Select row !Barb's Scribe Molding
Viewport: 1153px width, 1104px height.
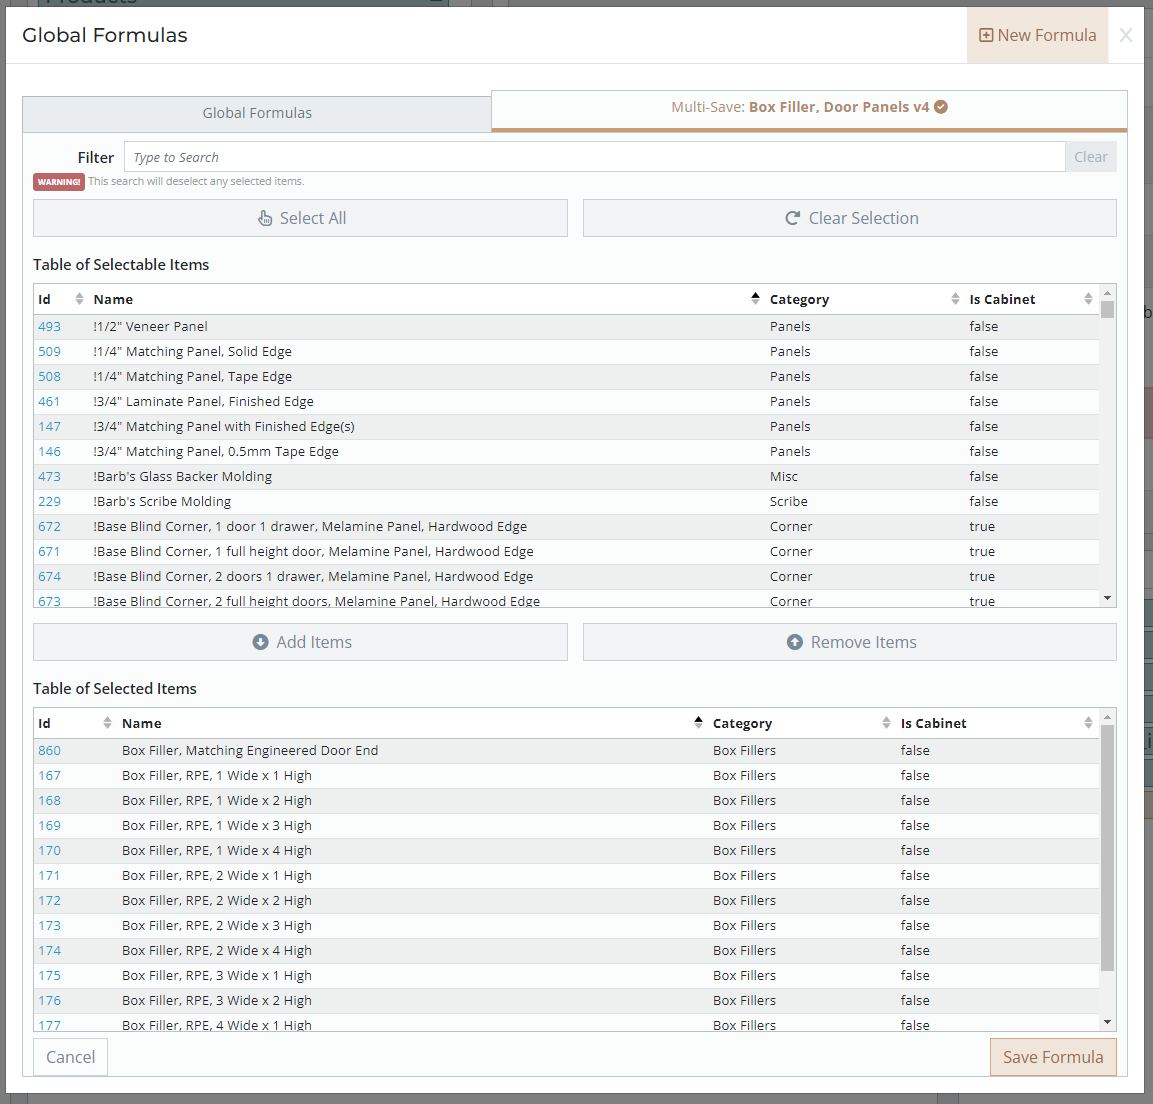(x=566, y=502)
